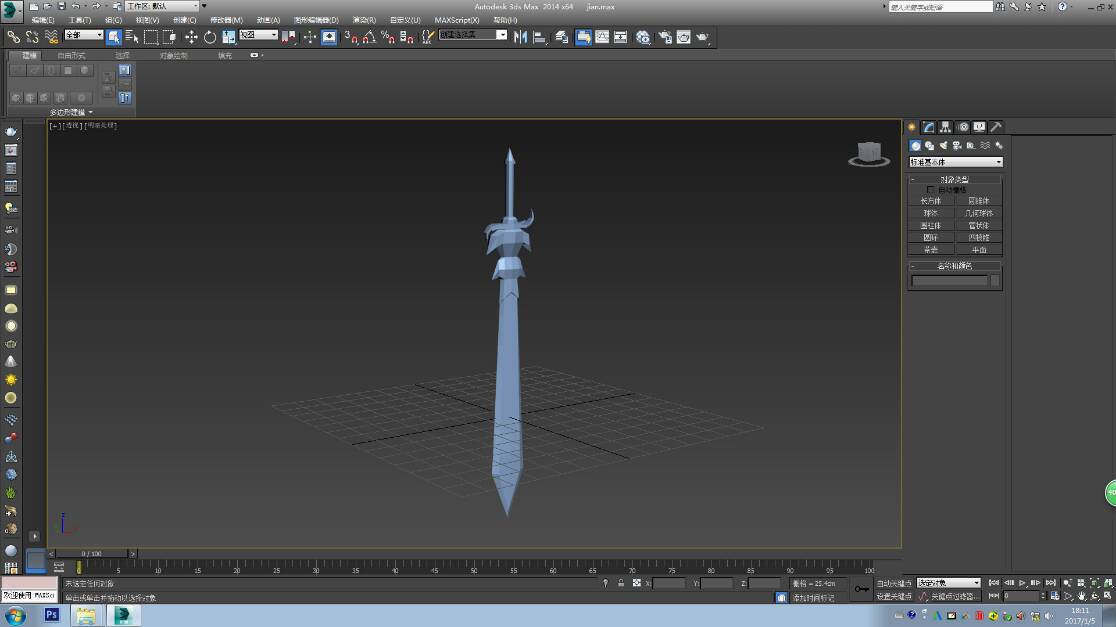Click the 长方体 box primitive button
Image resolution: width=1116 pixels, height=627 pixels.
click(x=931, y=201)
